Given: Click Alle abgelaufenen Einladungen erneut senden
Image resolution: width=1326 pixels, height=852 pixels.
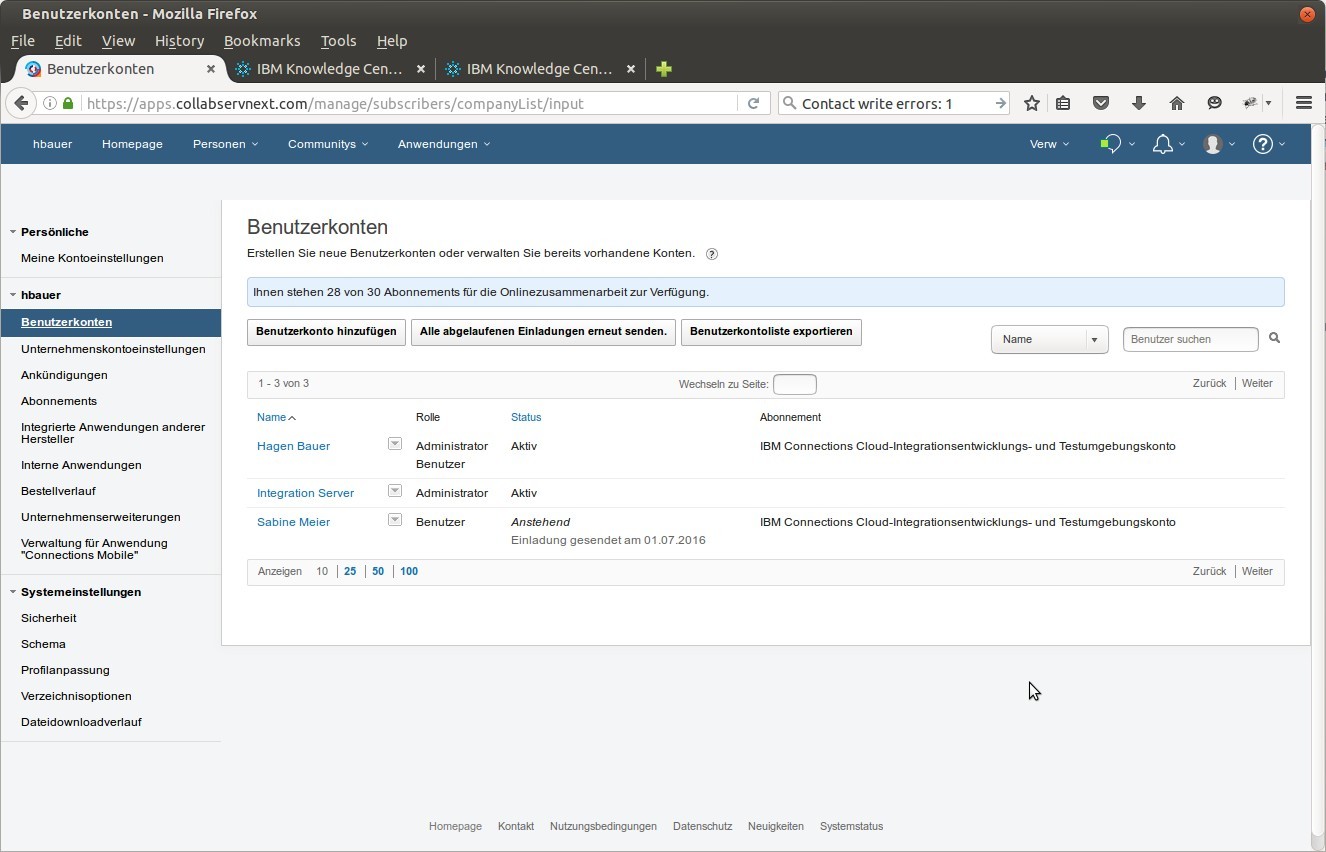Looking at the screenshot, I should coord(543,332).
